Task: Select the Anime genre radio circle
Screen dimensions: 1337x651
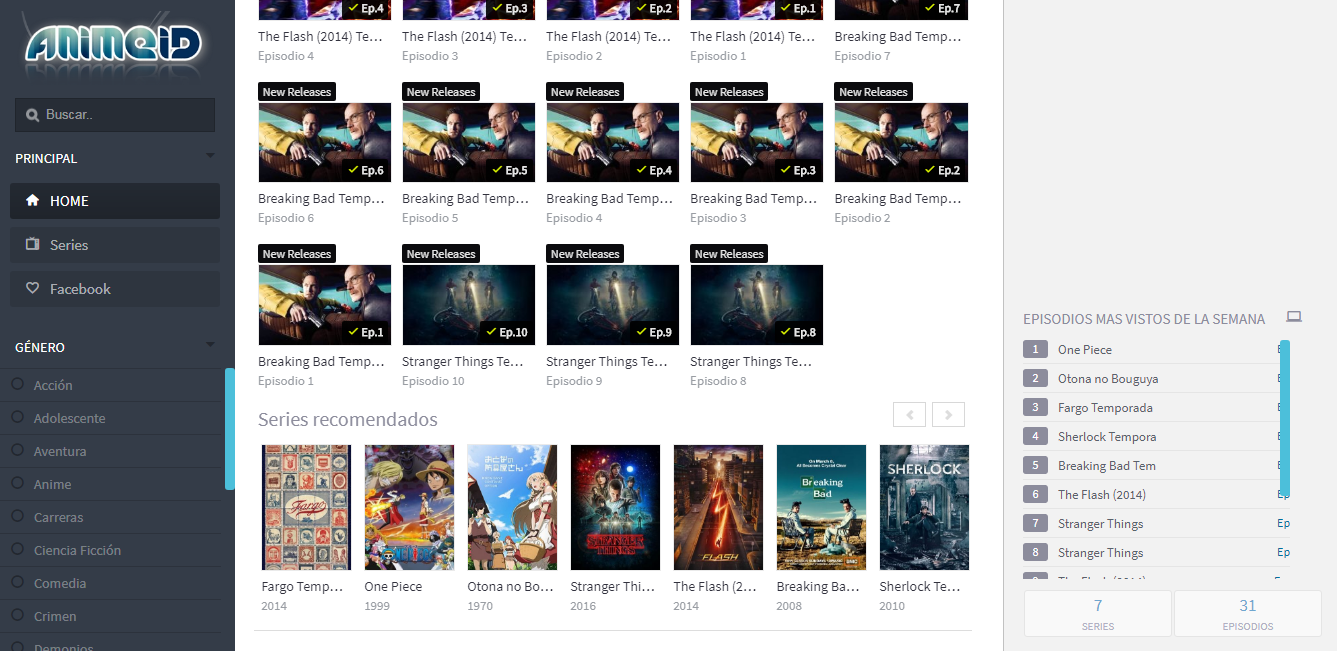Action: click(x=17, y=483)
